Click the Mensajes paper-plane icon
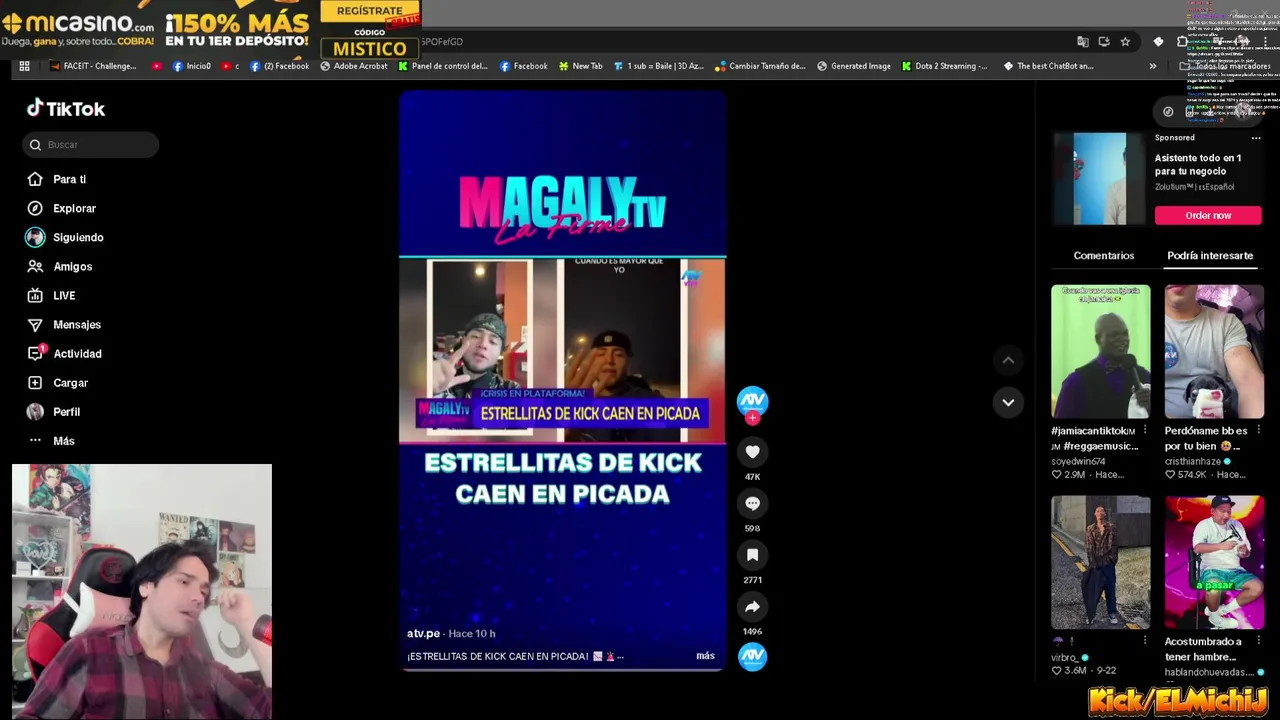Viewport: 1280px width, 720px height. (x=35, y=324)
